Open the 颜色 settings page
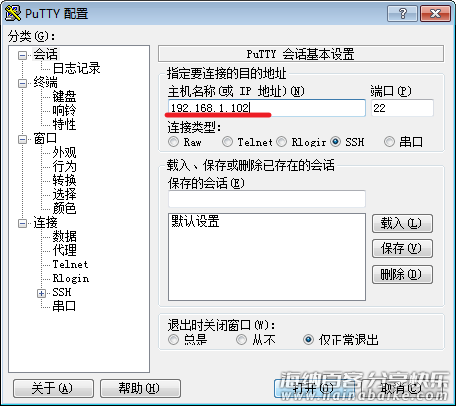The height and width of the screenshot is (406, 456). click(64, 208)
